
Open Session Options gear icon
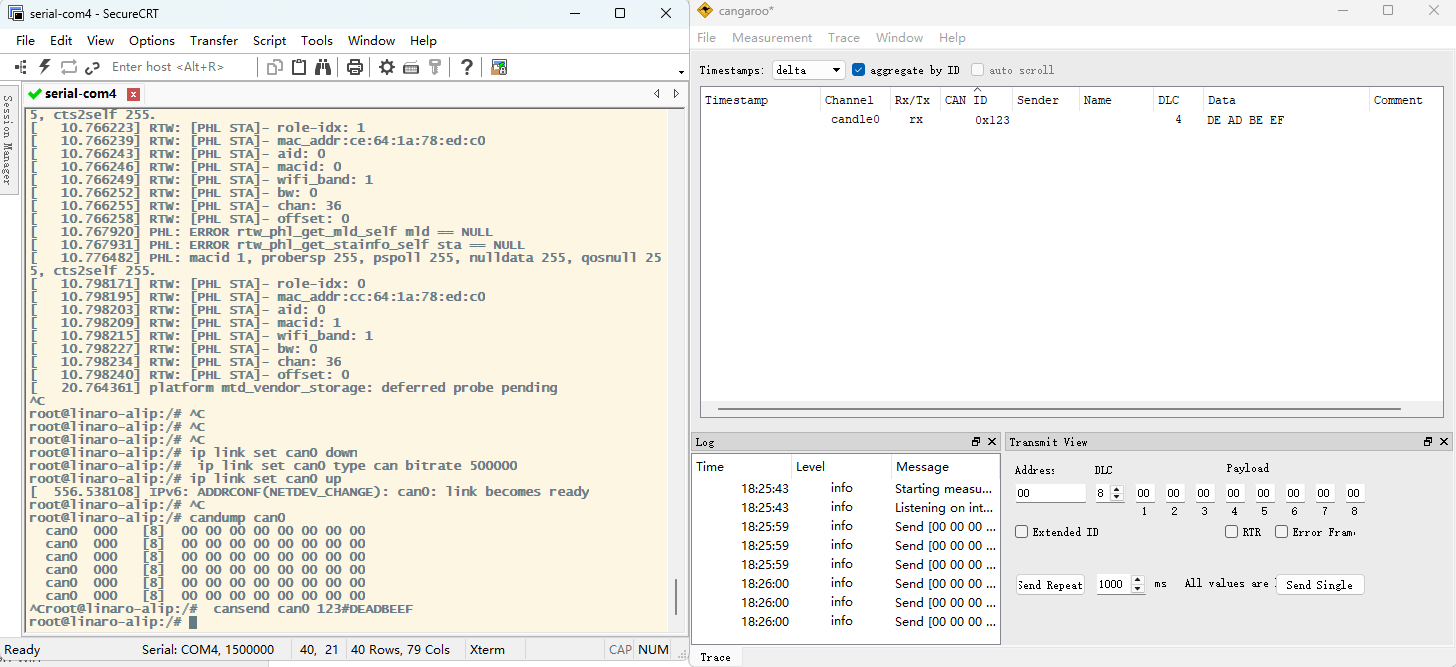coord(386,67)
